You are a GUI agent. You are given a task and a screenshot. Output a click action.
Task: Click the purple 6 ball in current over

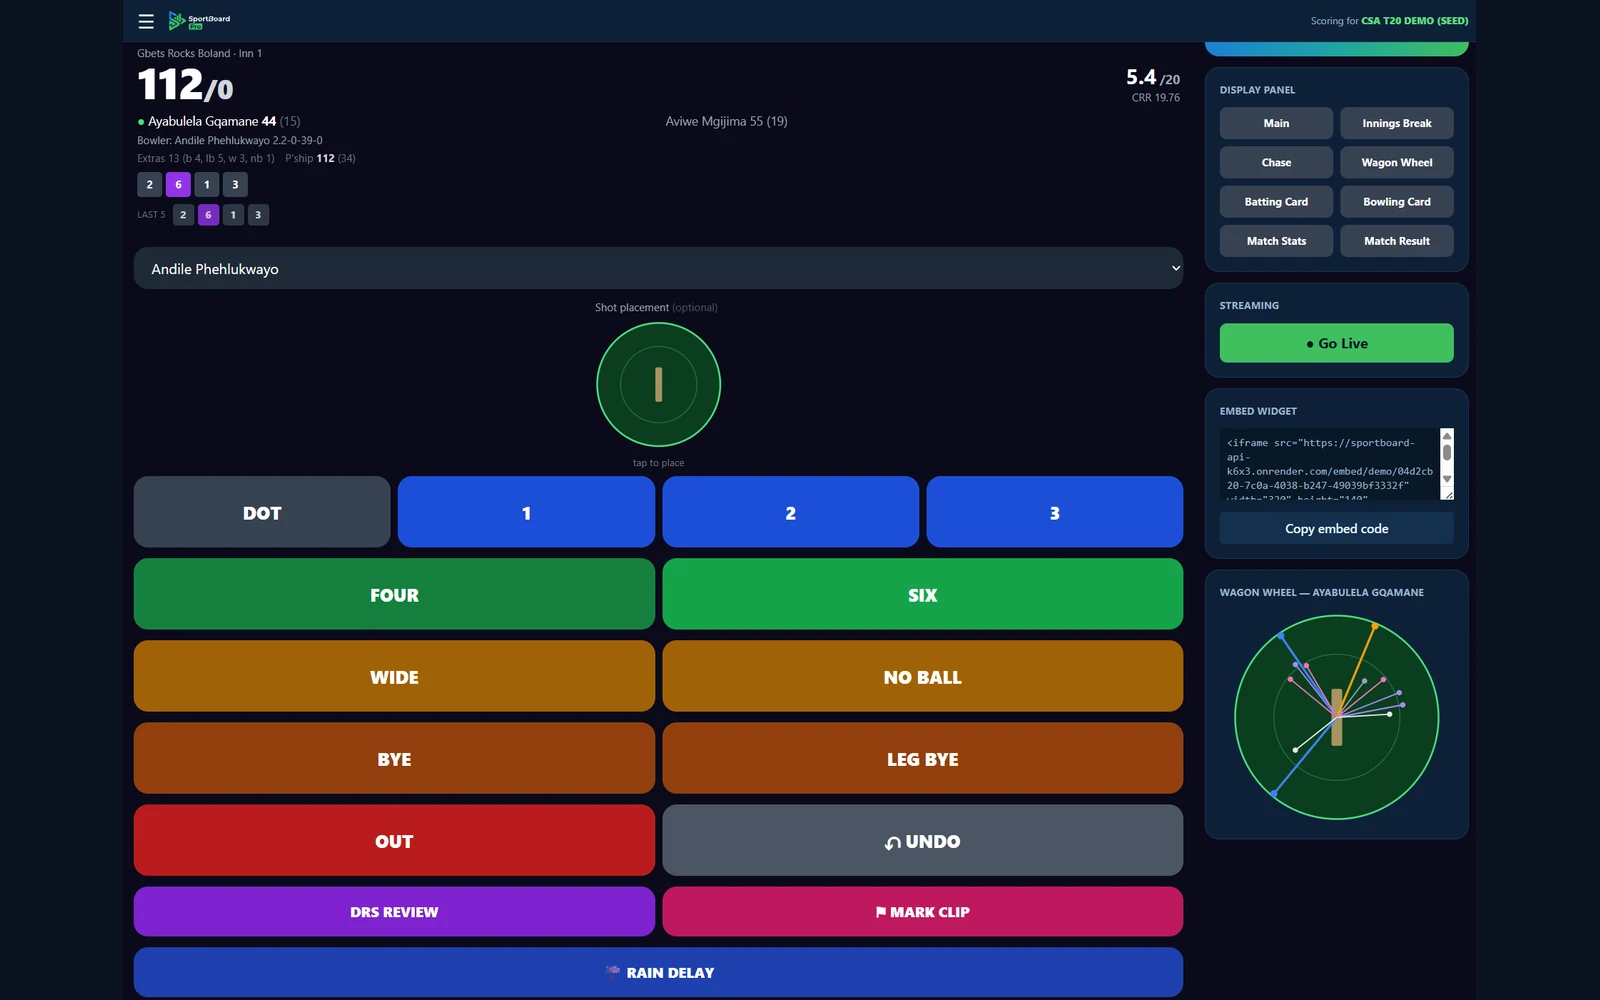click(x=178, y=184)
